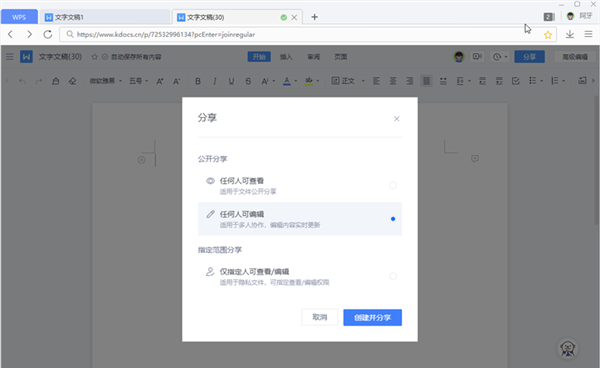Viewport: 600px width, 368px height.
Task: Open the browser hamburger menu
Action: (589, 34)
